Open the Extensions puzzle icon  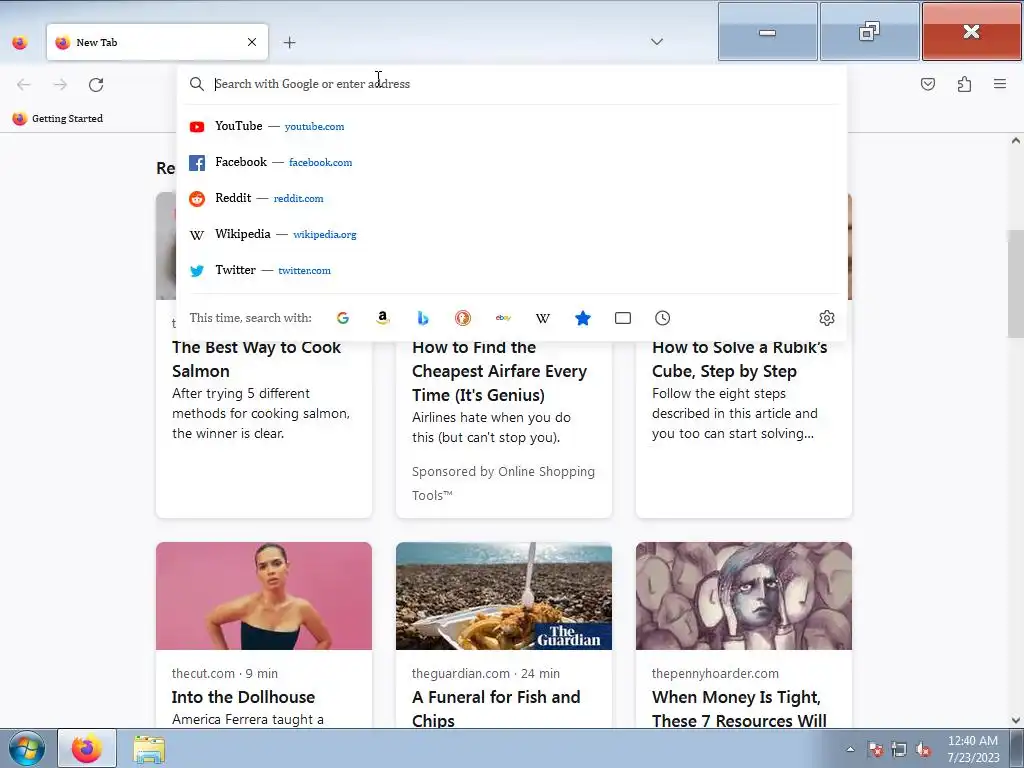tap(965, 84)
